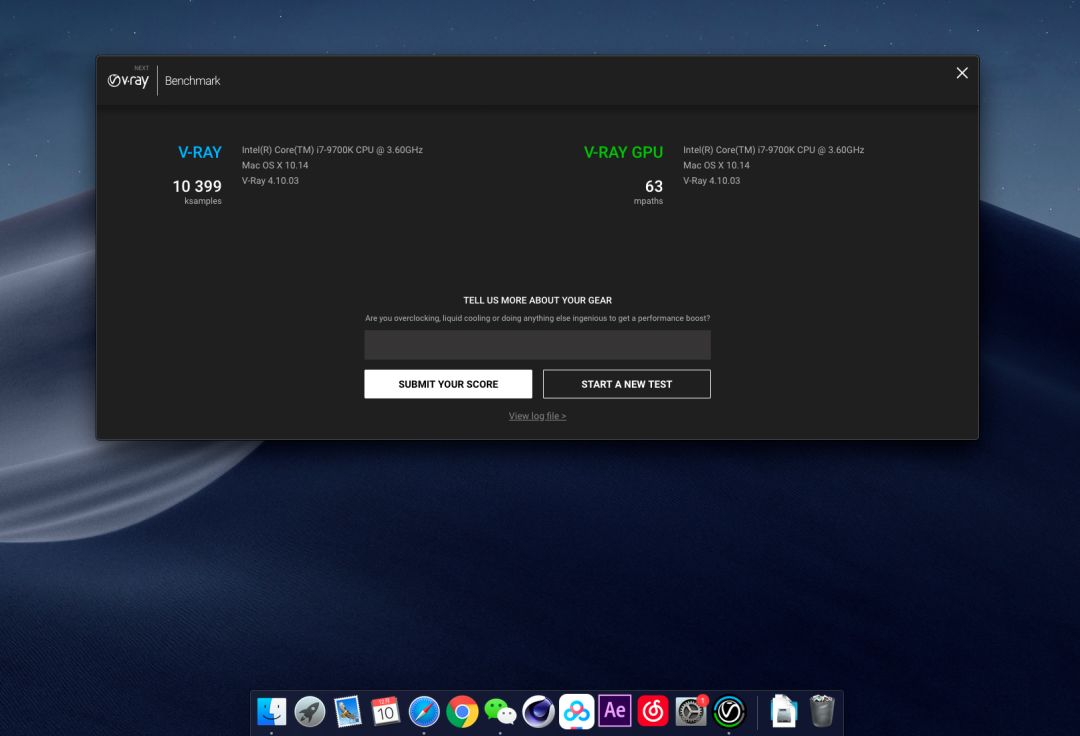Click the gear description input field
This screenshot has height=736, width=1080.
537,345
